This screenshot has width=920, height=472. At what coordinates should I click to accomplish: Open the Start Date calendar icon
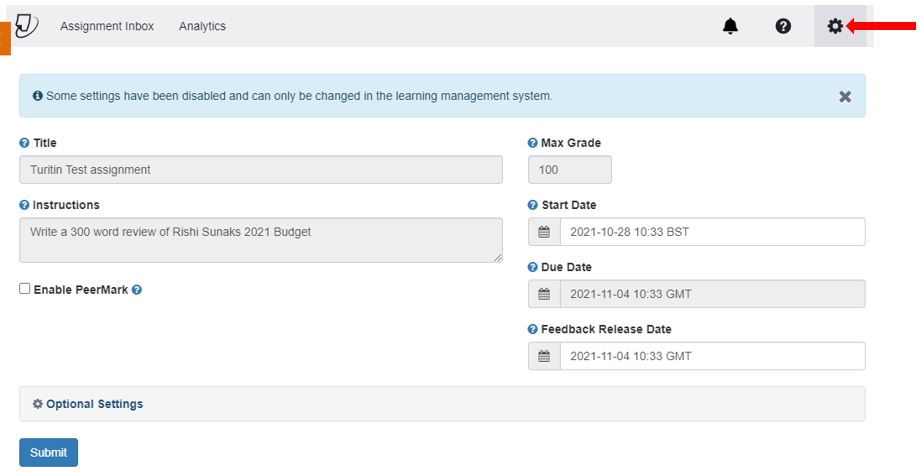(544, 232)
